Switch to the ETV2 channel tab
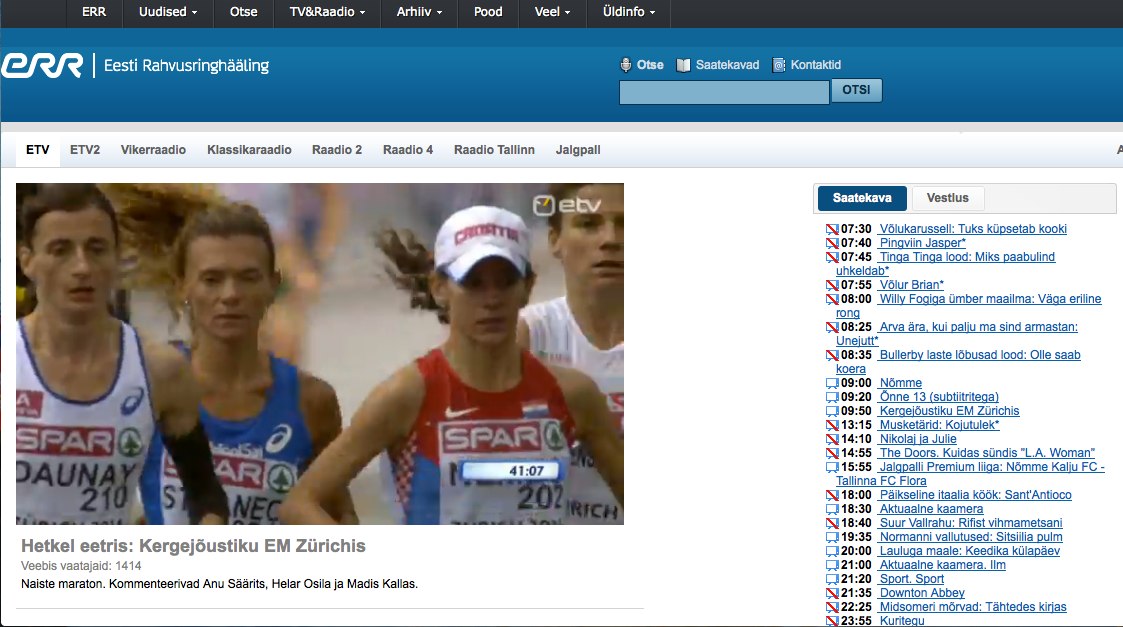The width and height of the screenshot is (1123, 627). pos(85,150)
